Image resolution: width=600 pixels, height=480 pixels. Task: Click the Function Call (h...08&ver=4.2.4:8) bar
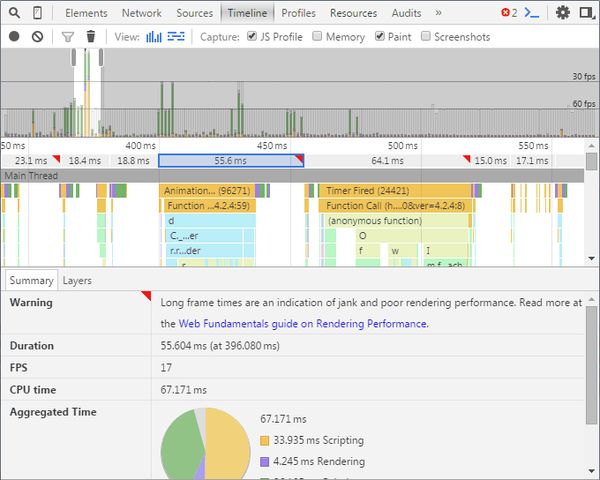[396, 206]
